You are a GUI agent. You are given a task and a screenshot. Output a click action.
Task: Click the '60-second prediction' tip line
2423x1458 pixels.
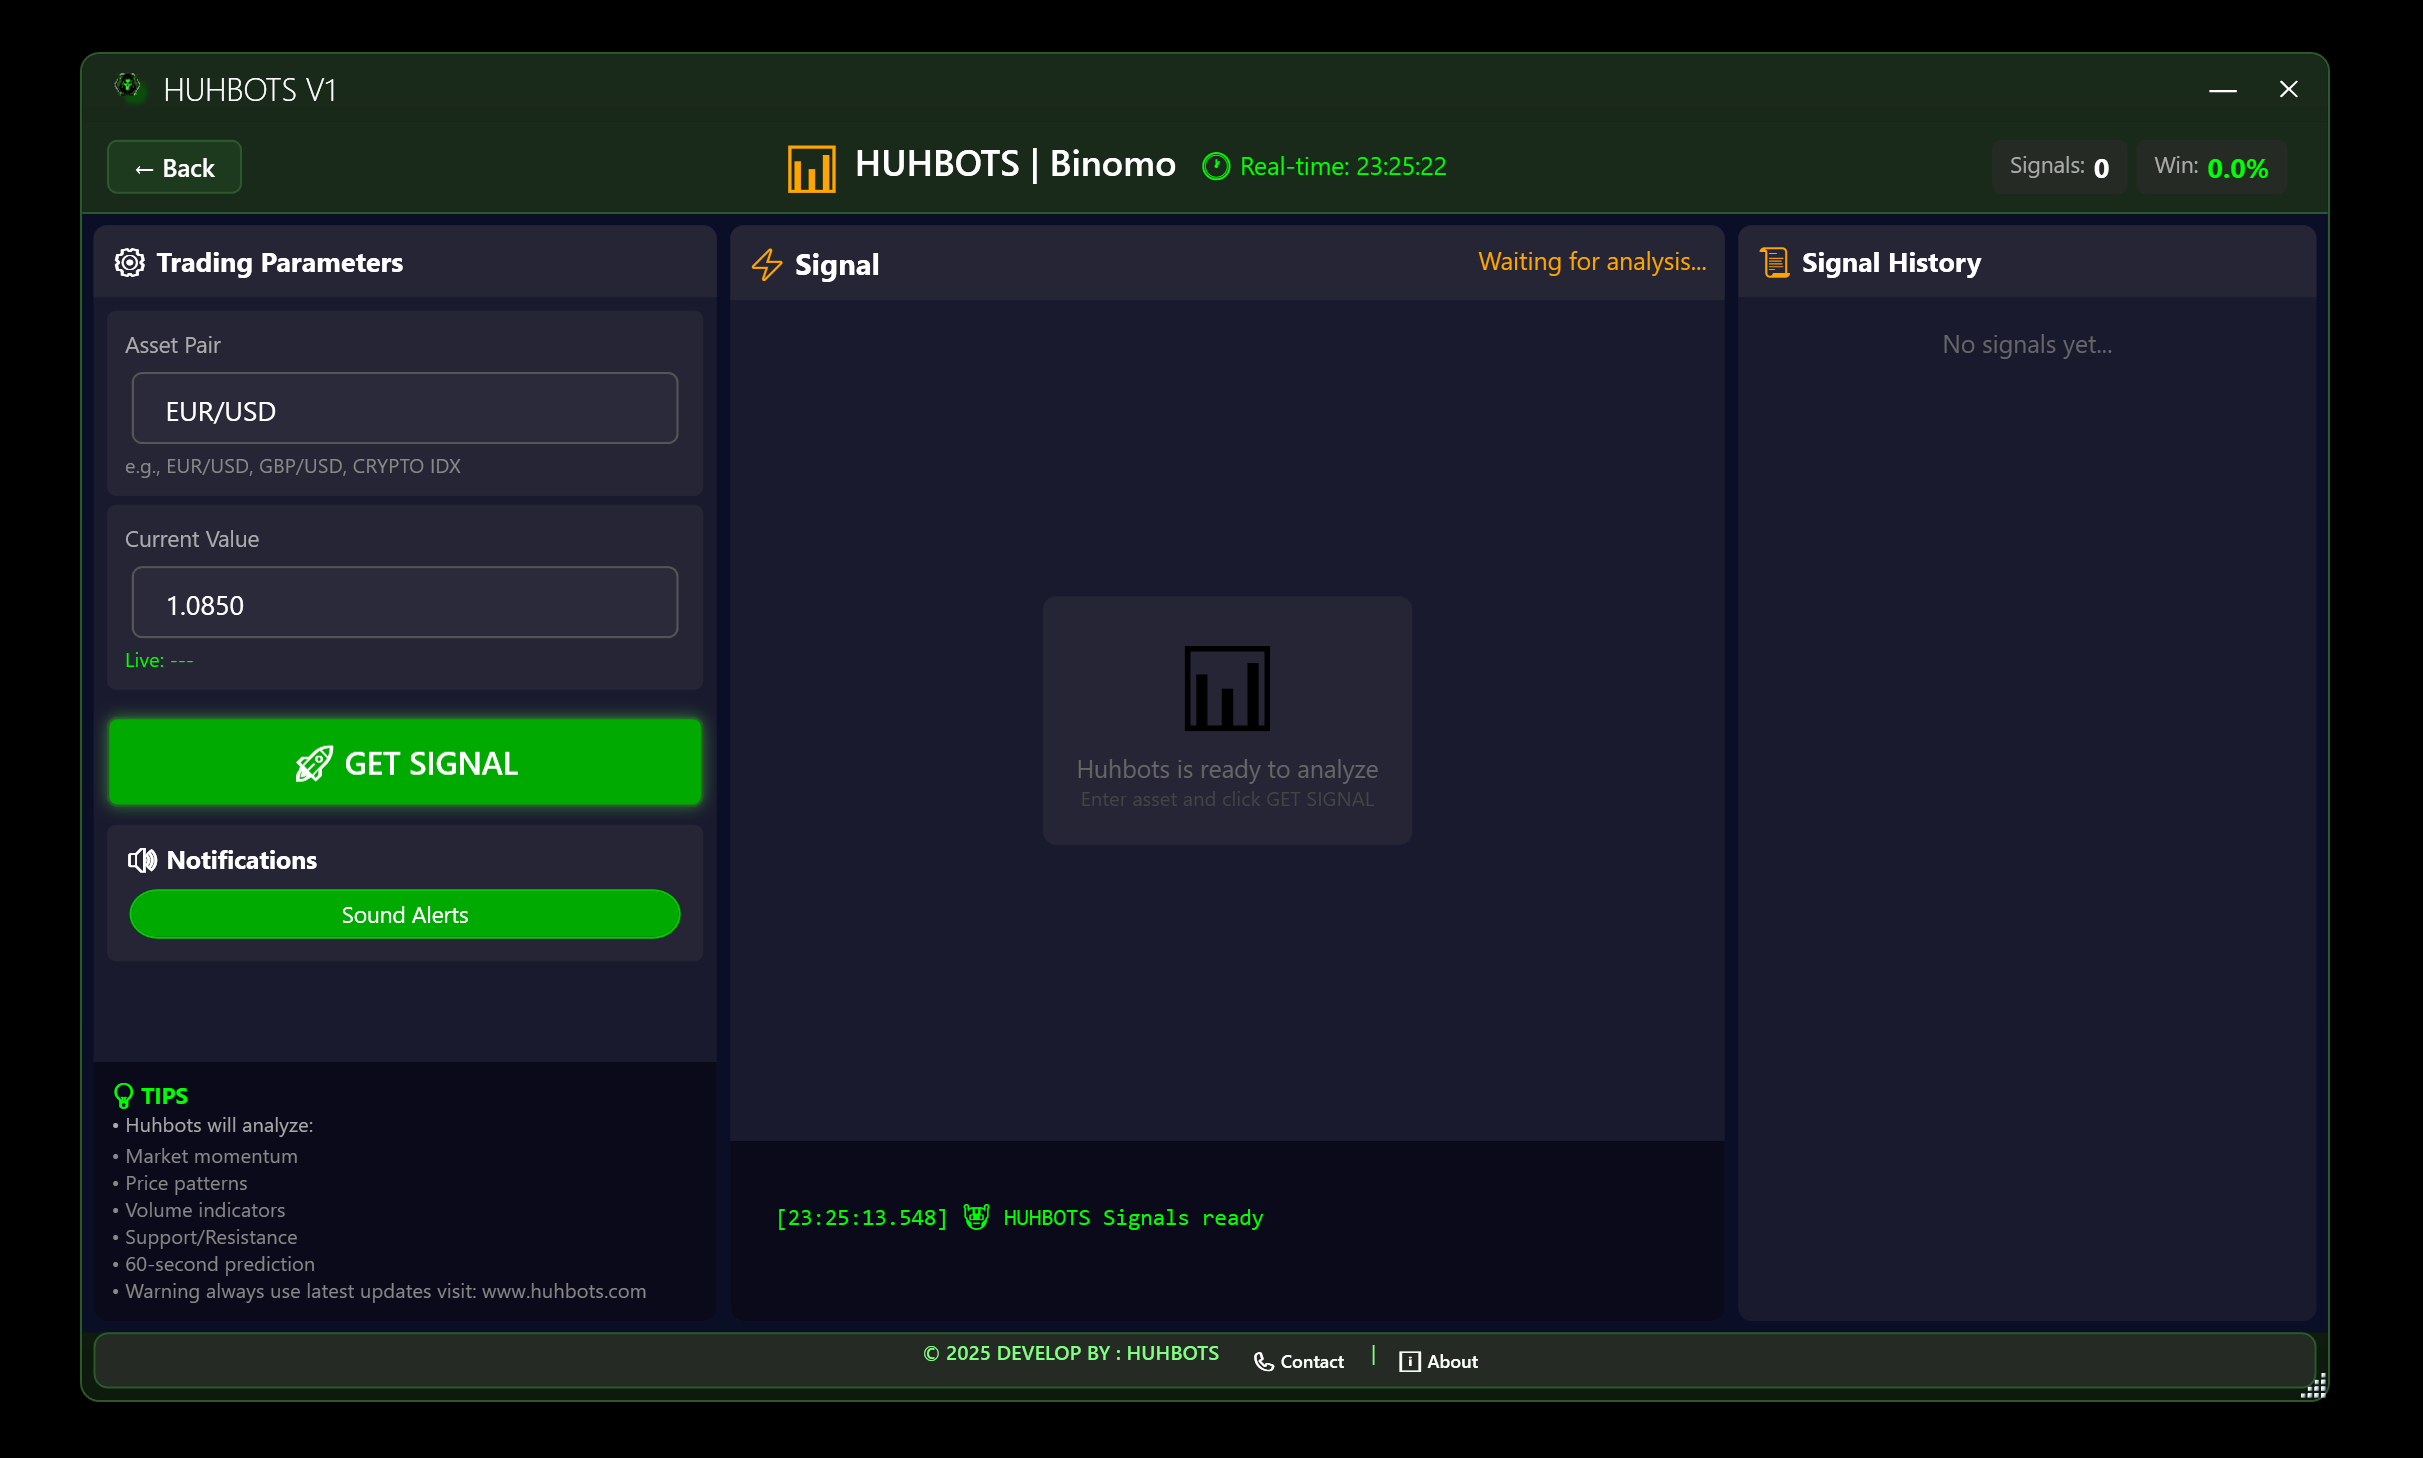[220, 1265]
